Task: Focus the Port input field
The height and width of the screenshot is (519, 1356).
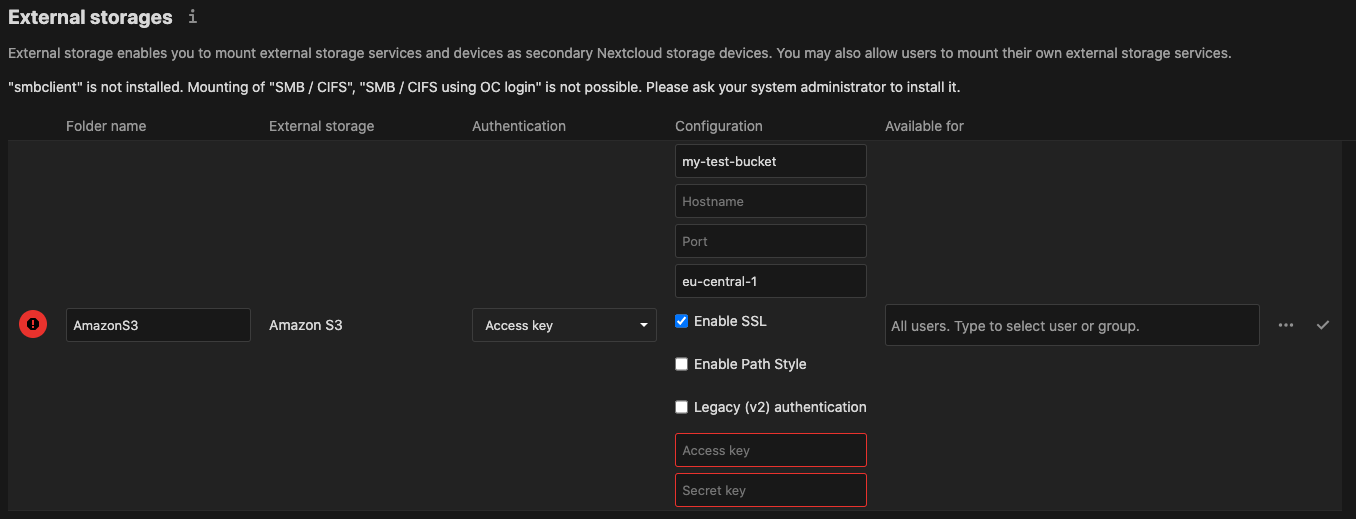Action: (x=770, y=241)
